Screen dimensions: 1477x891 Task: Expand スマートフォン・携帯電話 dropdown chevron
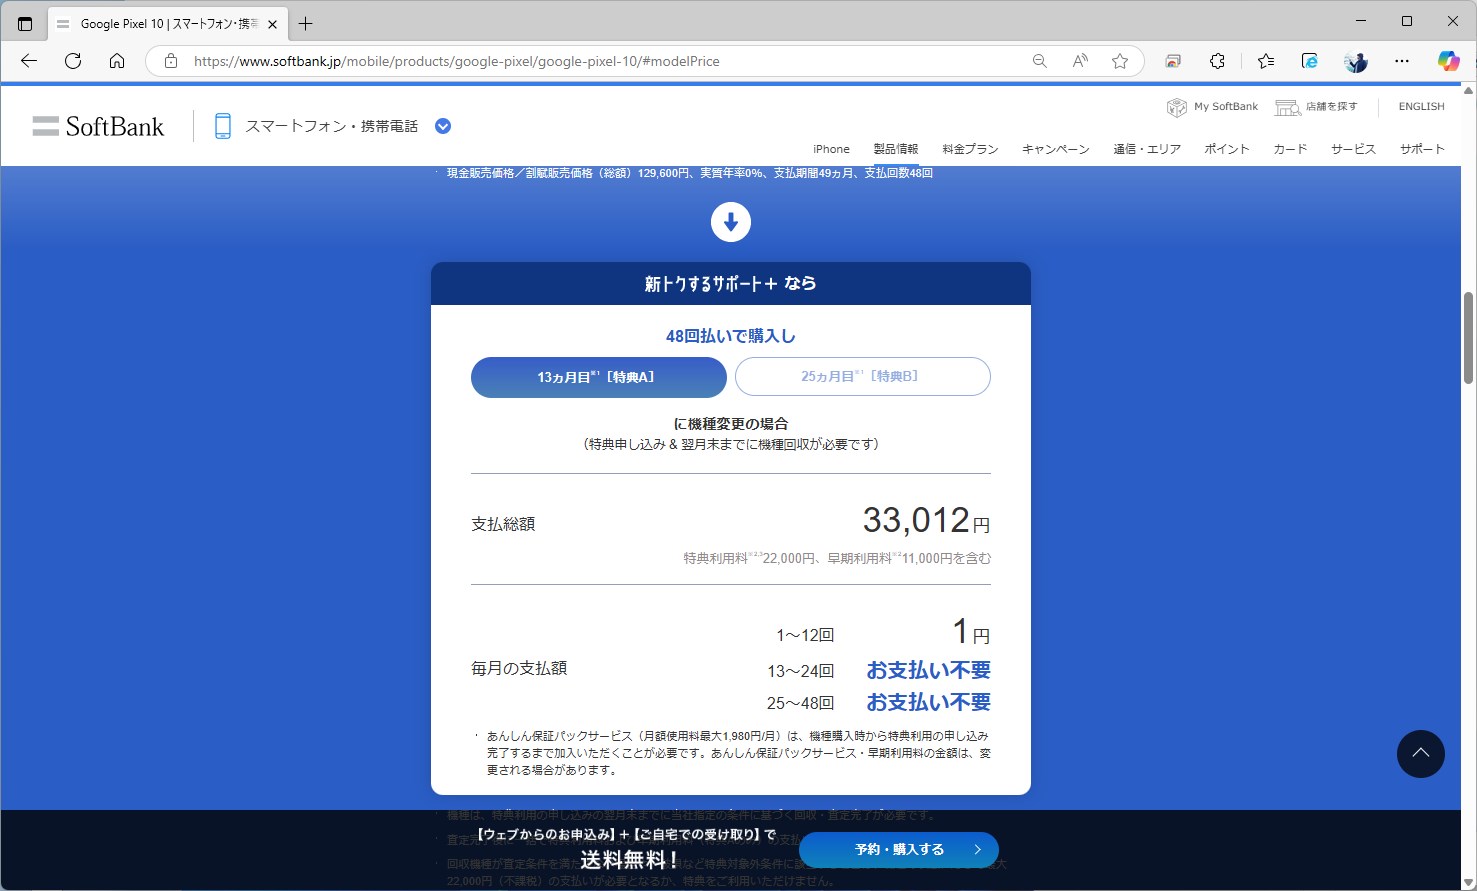443,126
